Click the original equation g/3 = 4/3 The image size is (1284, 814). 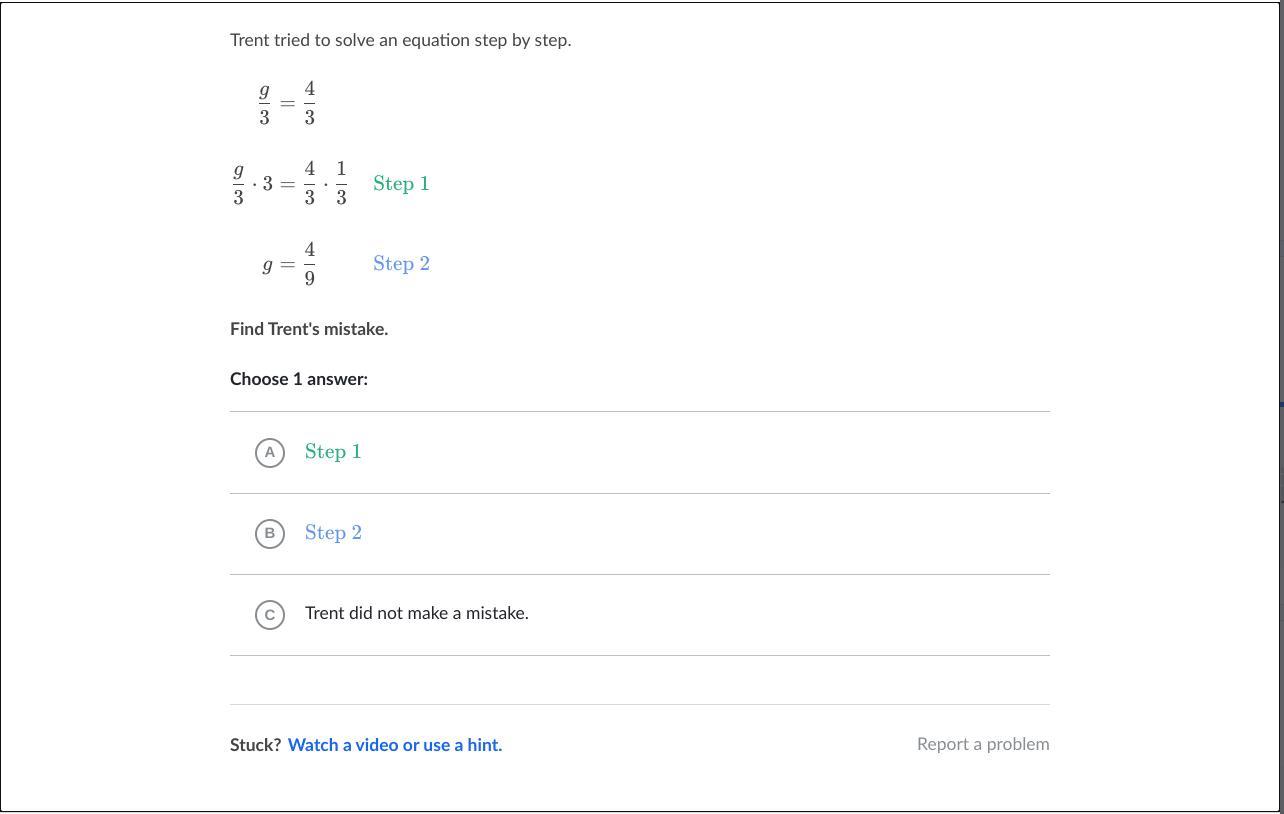tap(287, 103)
